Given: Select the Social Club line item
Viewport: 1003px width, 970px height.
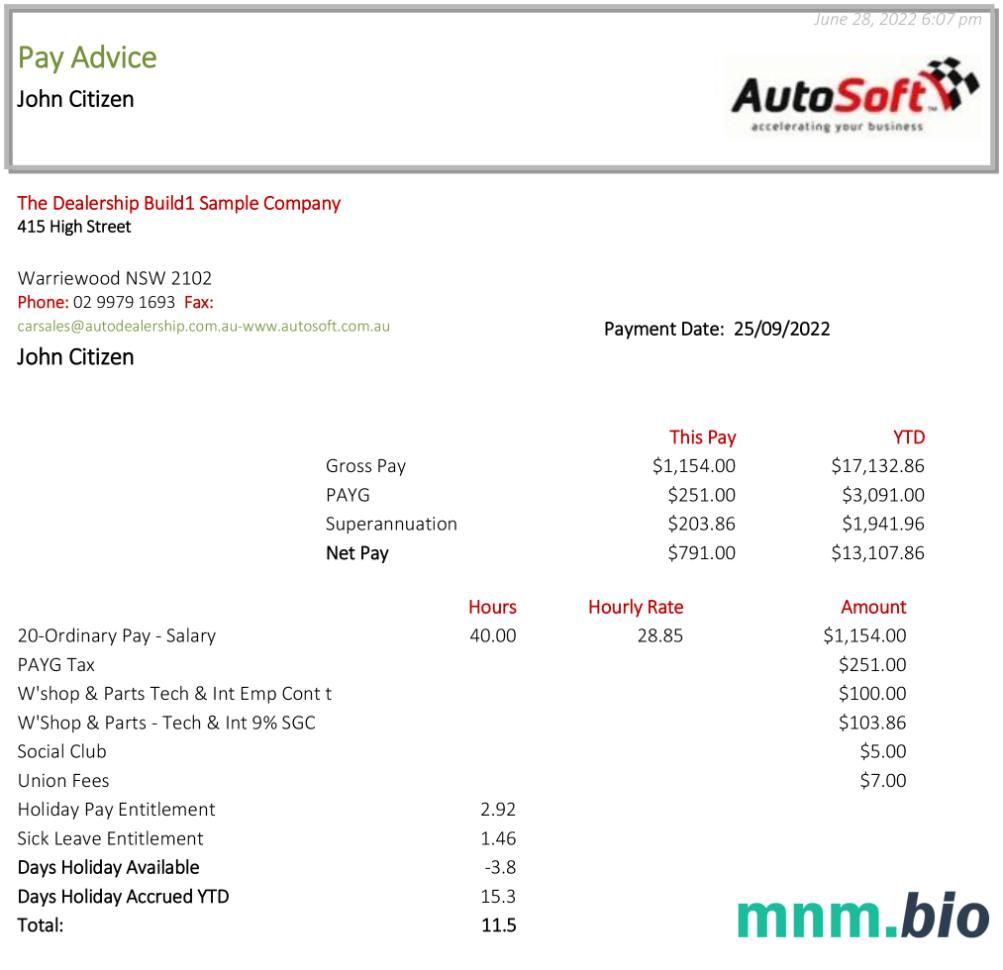Looking at the screenshot, I should pyautogui.click(x=62, y=752).
